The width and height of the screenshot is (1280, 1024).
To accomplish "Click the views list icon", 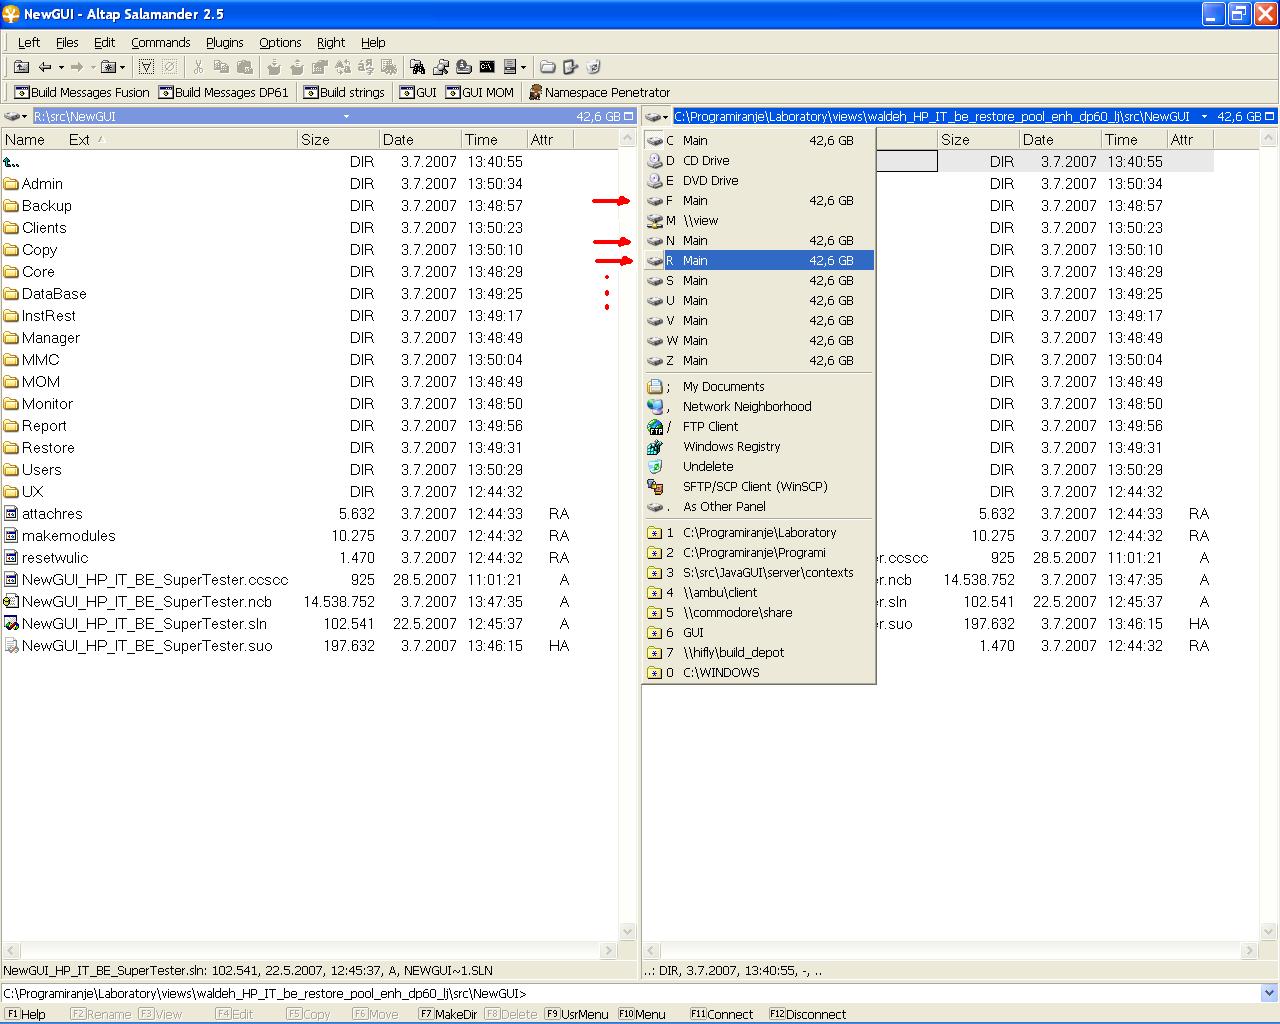I will pyautogui.click(x=510, y=67).
